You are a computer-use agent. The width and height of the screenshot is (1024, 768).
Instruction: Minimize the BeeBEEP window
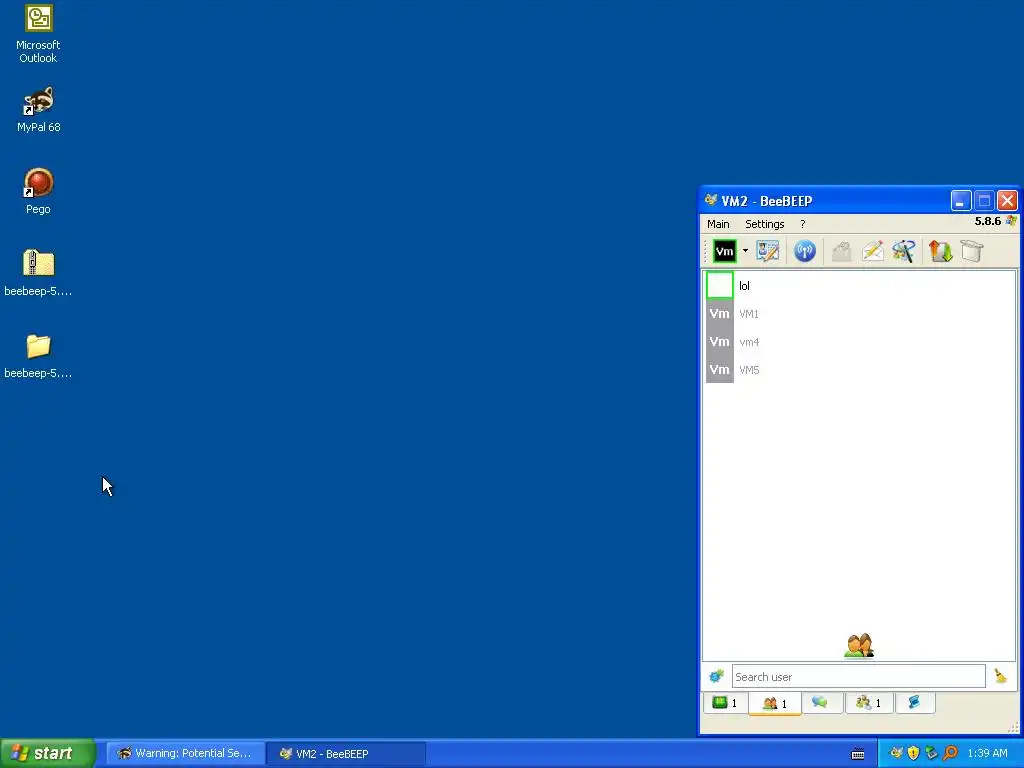click(x=961, y=200)
